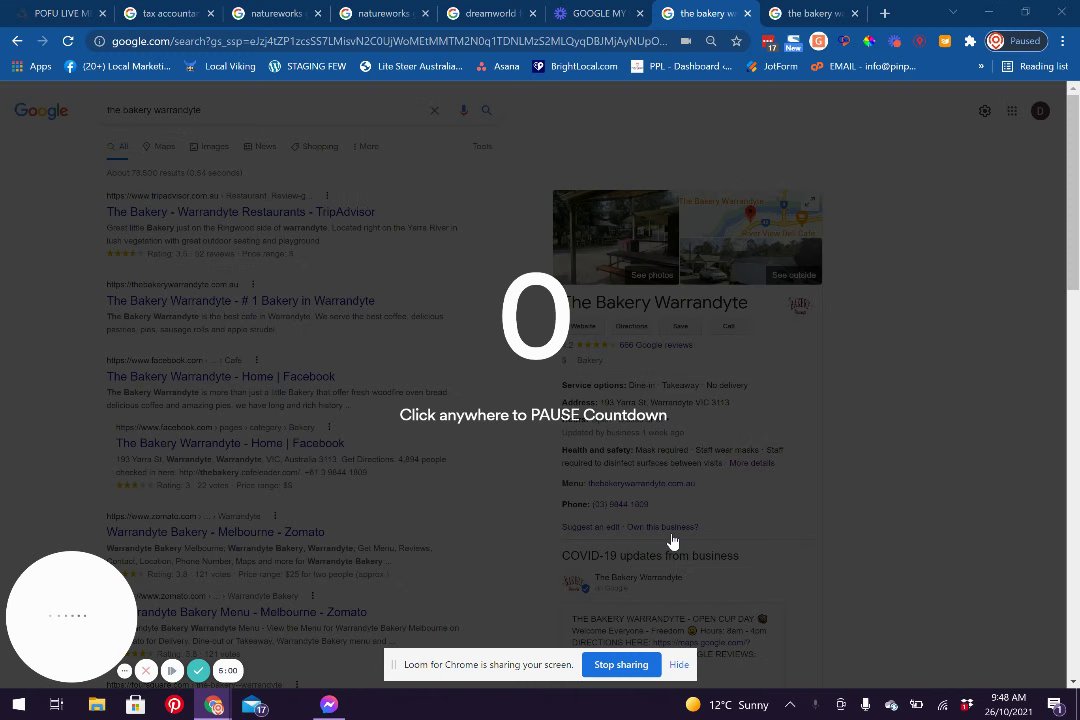Hide the Loom screen sharing notice
Viewport: 1080px width, 720px height.
[x=678, y=665]
